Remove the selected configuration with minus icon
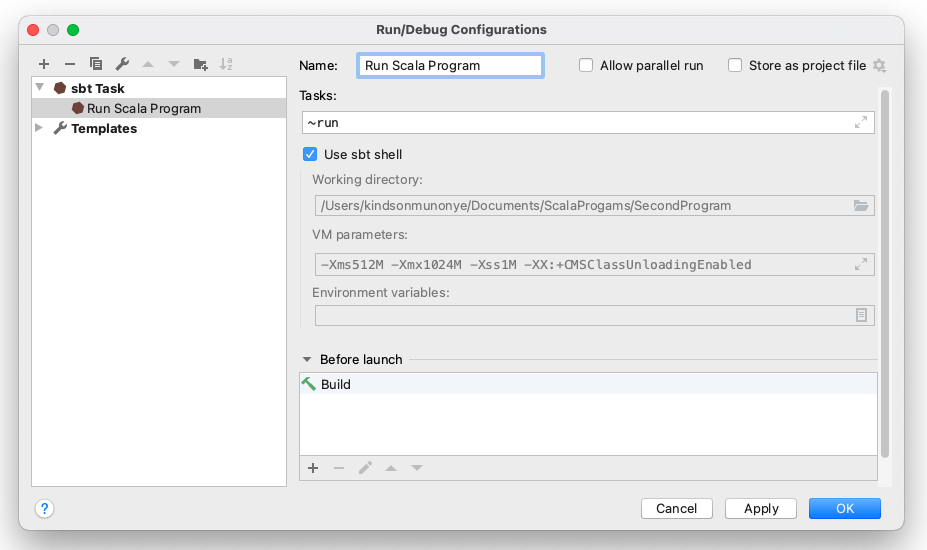This screenshot has width=927, height=550. pos(70,64)
